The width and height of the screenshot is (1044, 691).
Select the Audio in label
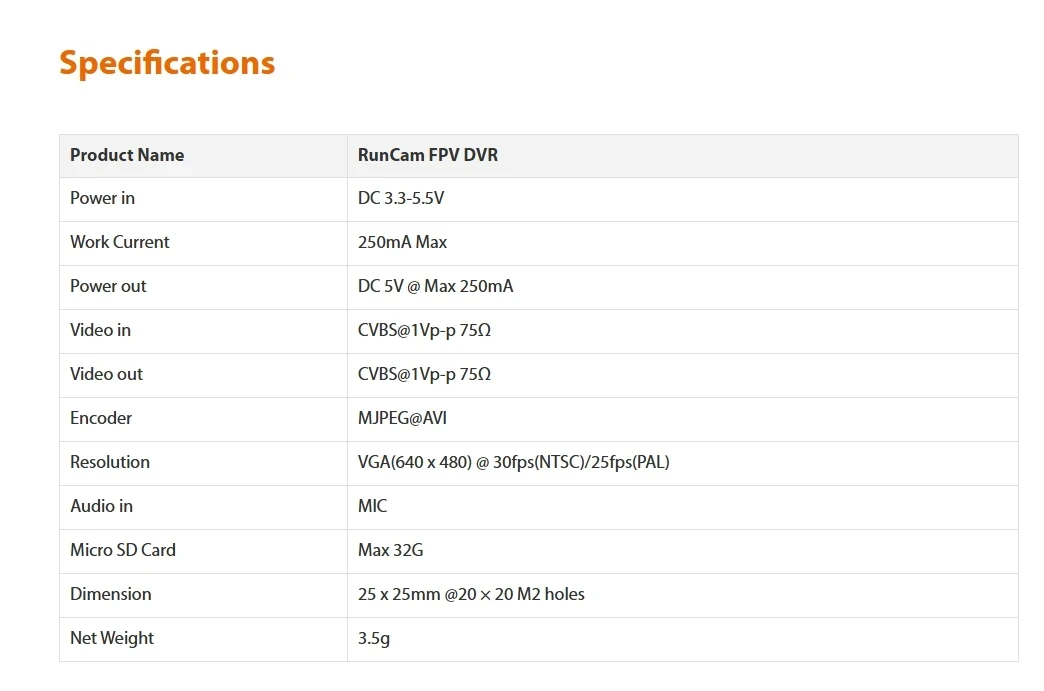click(101, 506)
